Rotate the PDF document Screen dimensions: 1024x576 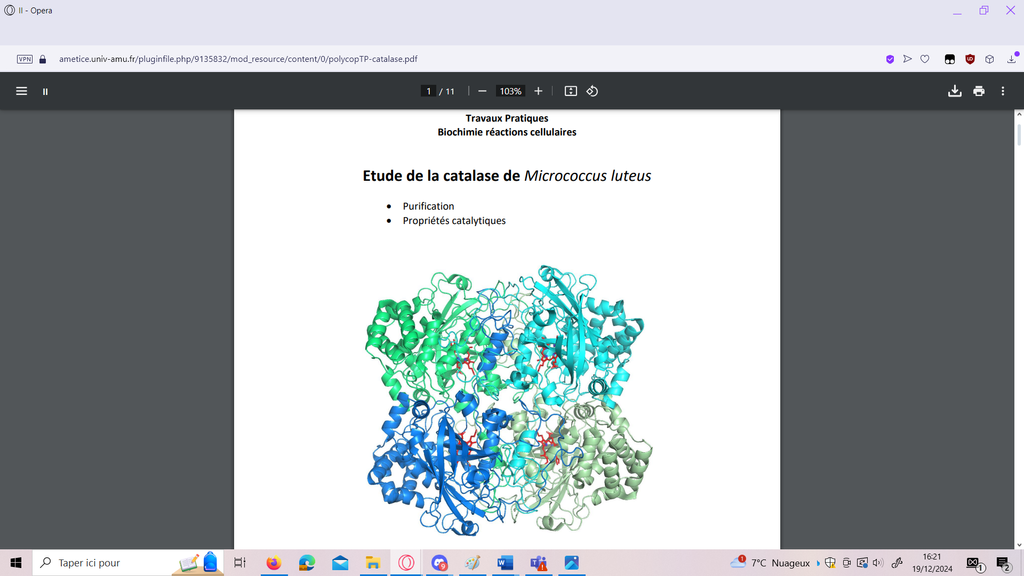click(x=592, y=91)
